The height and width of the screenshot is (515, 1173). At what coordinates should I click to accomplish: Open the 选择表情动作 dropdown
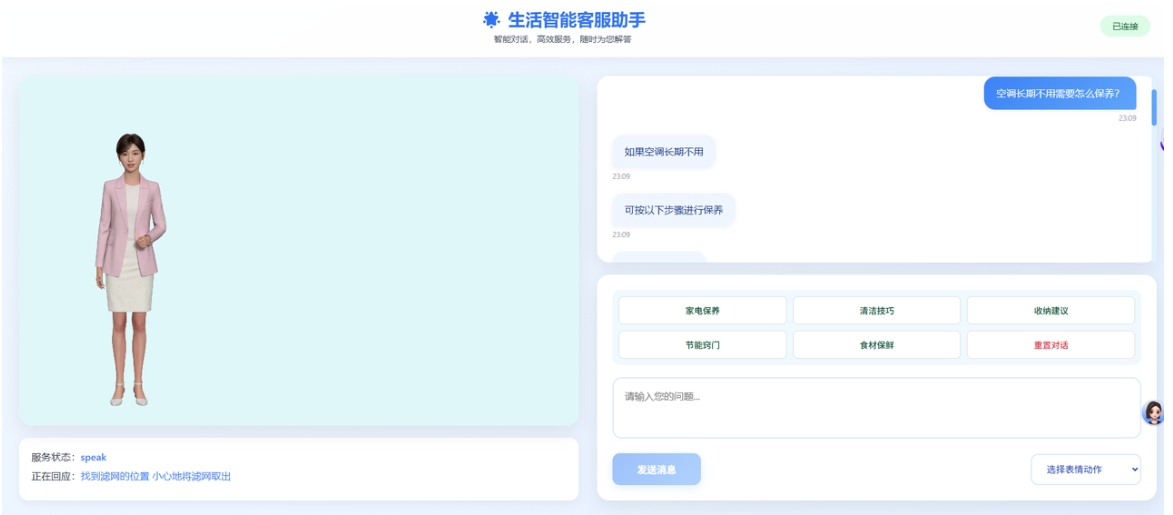tap(1085, 469)
